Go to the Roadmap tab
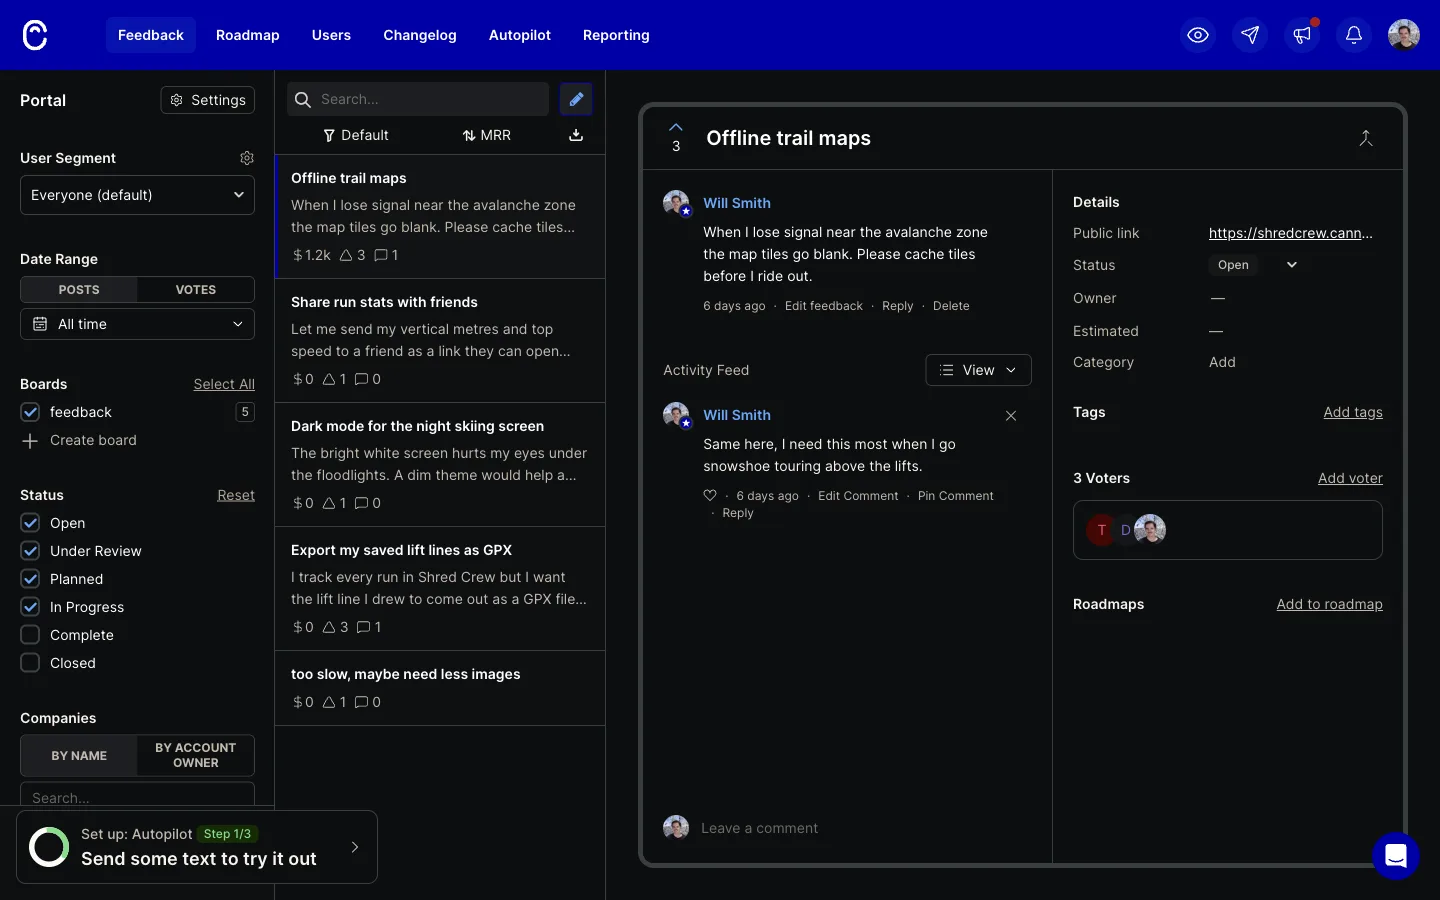 [248, 35]
